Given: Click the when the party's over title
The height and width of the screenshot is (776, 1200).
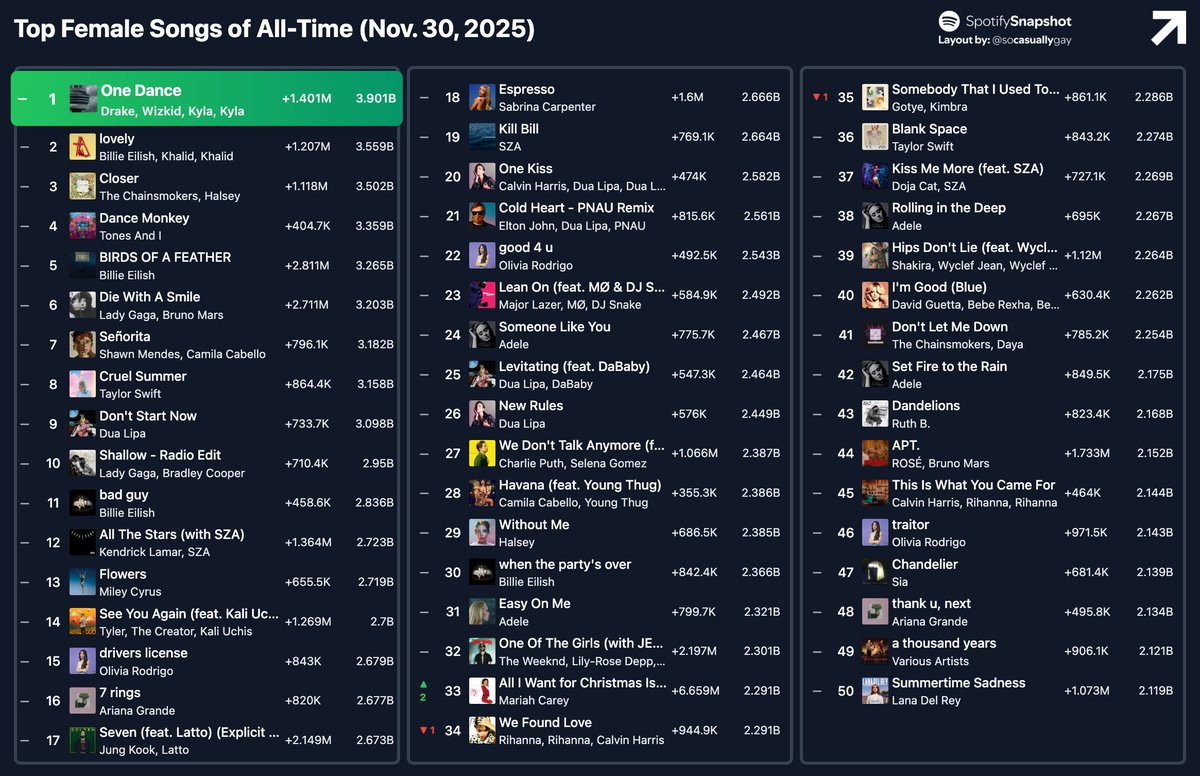Looking at the screenshot, I should [x=565, y=564].
